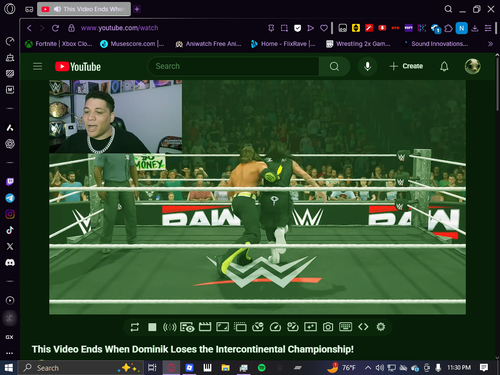Open the ad blocker shield icon
Viewport: 500px width, 375px height.
pos(297,28)
